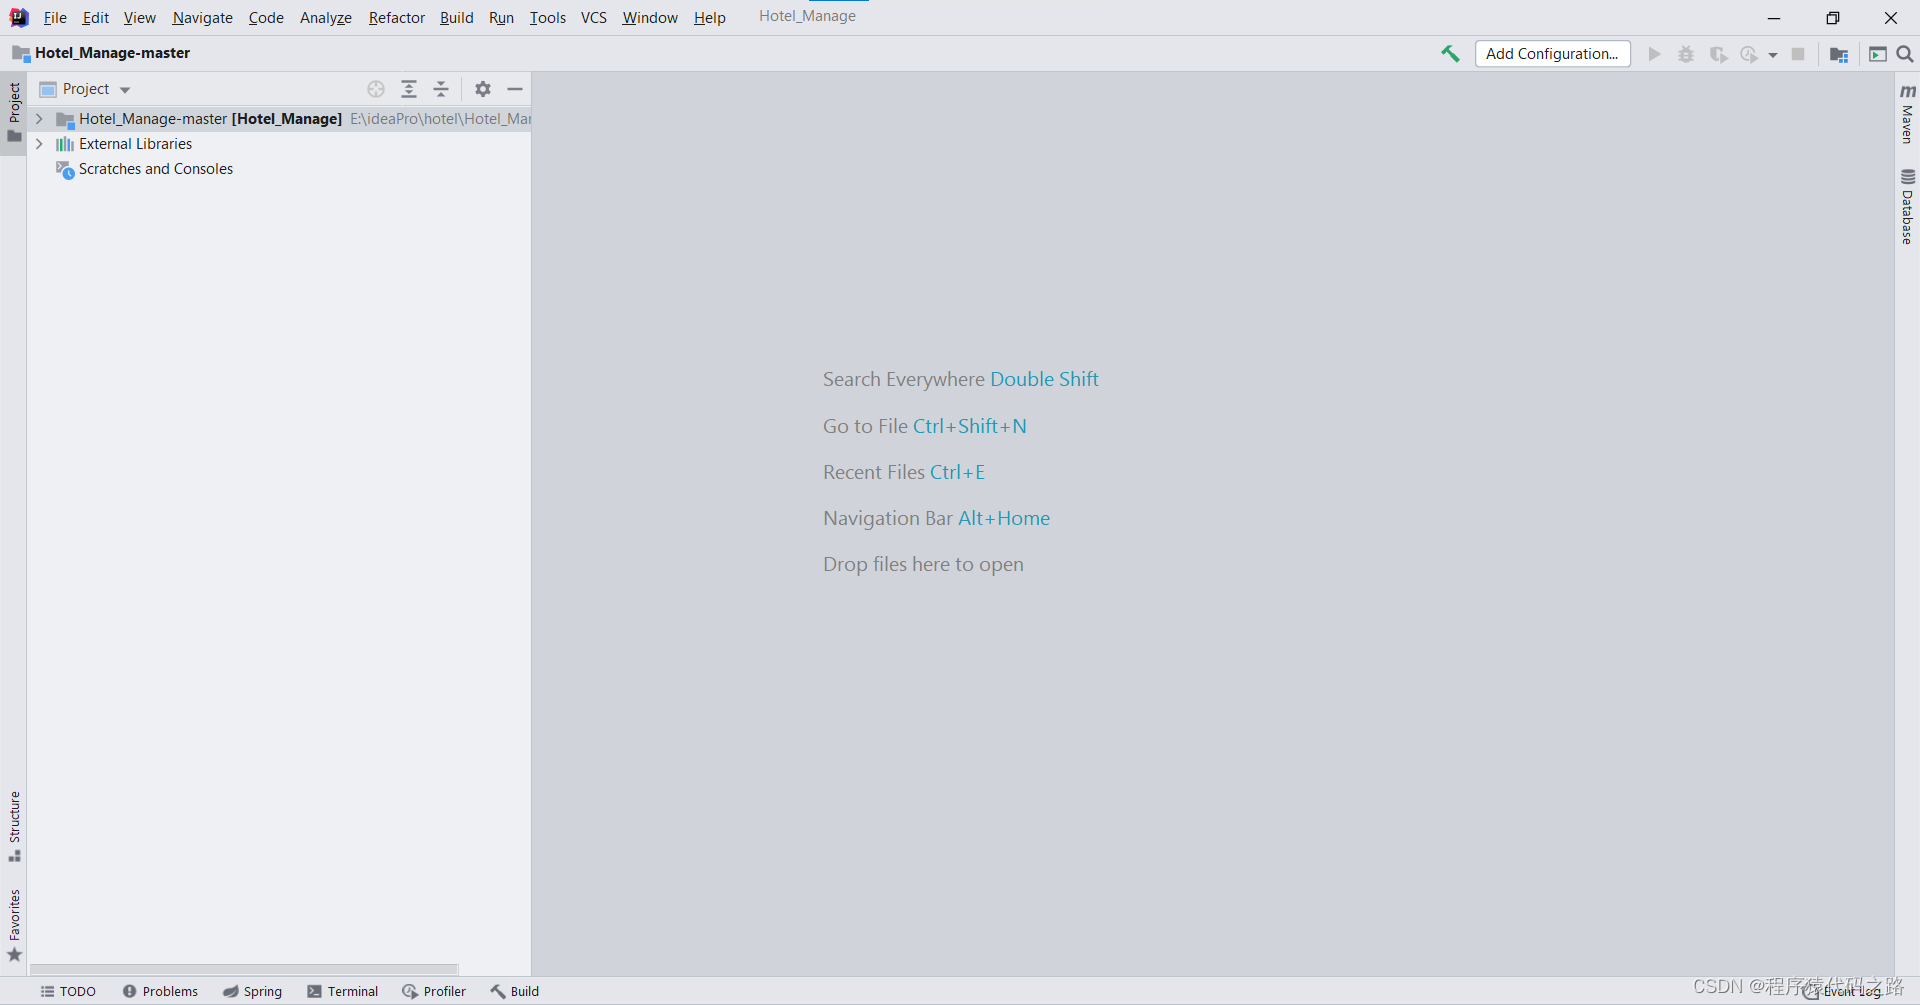Click the Run Anything window icon
1920x1005 pixels.
[1878, 54]
